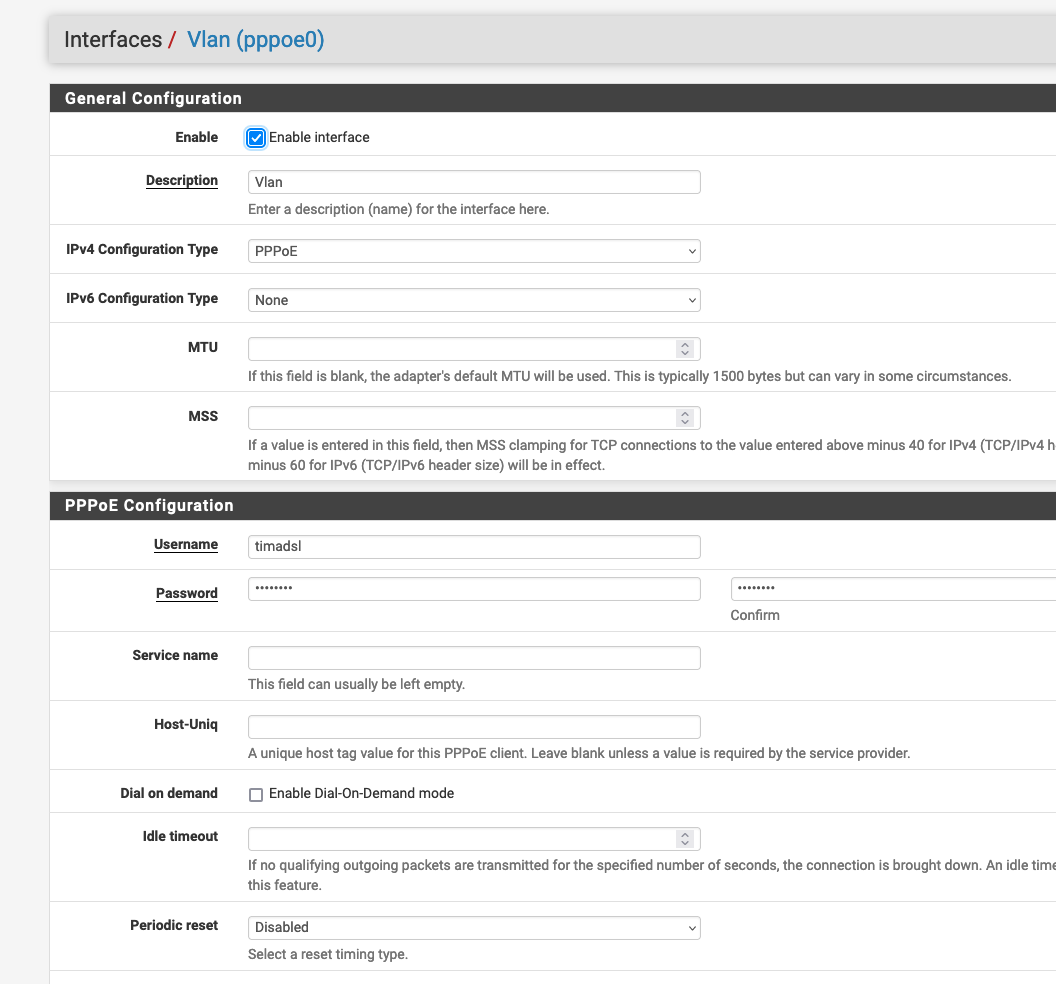Go to Interfaces breadcrumb link

pyautogui.click(x=113, y=40)
